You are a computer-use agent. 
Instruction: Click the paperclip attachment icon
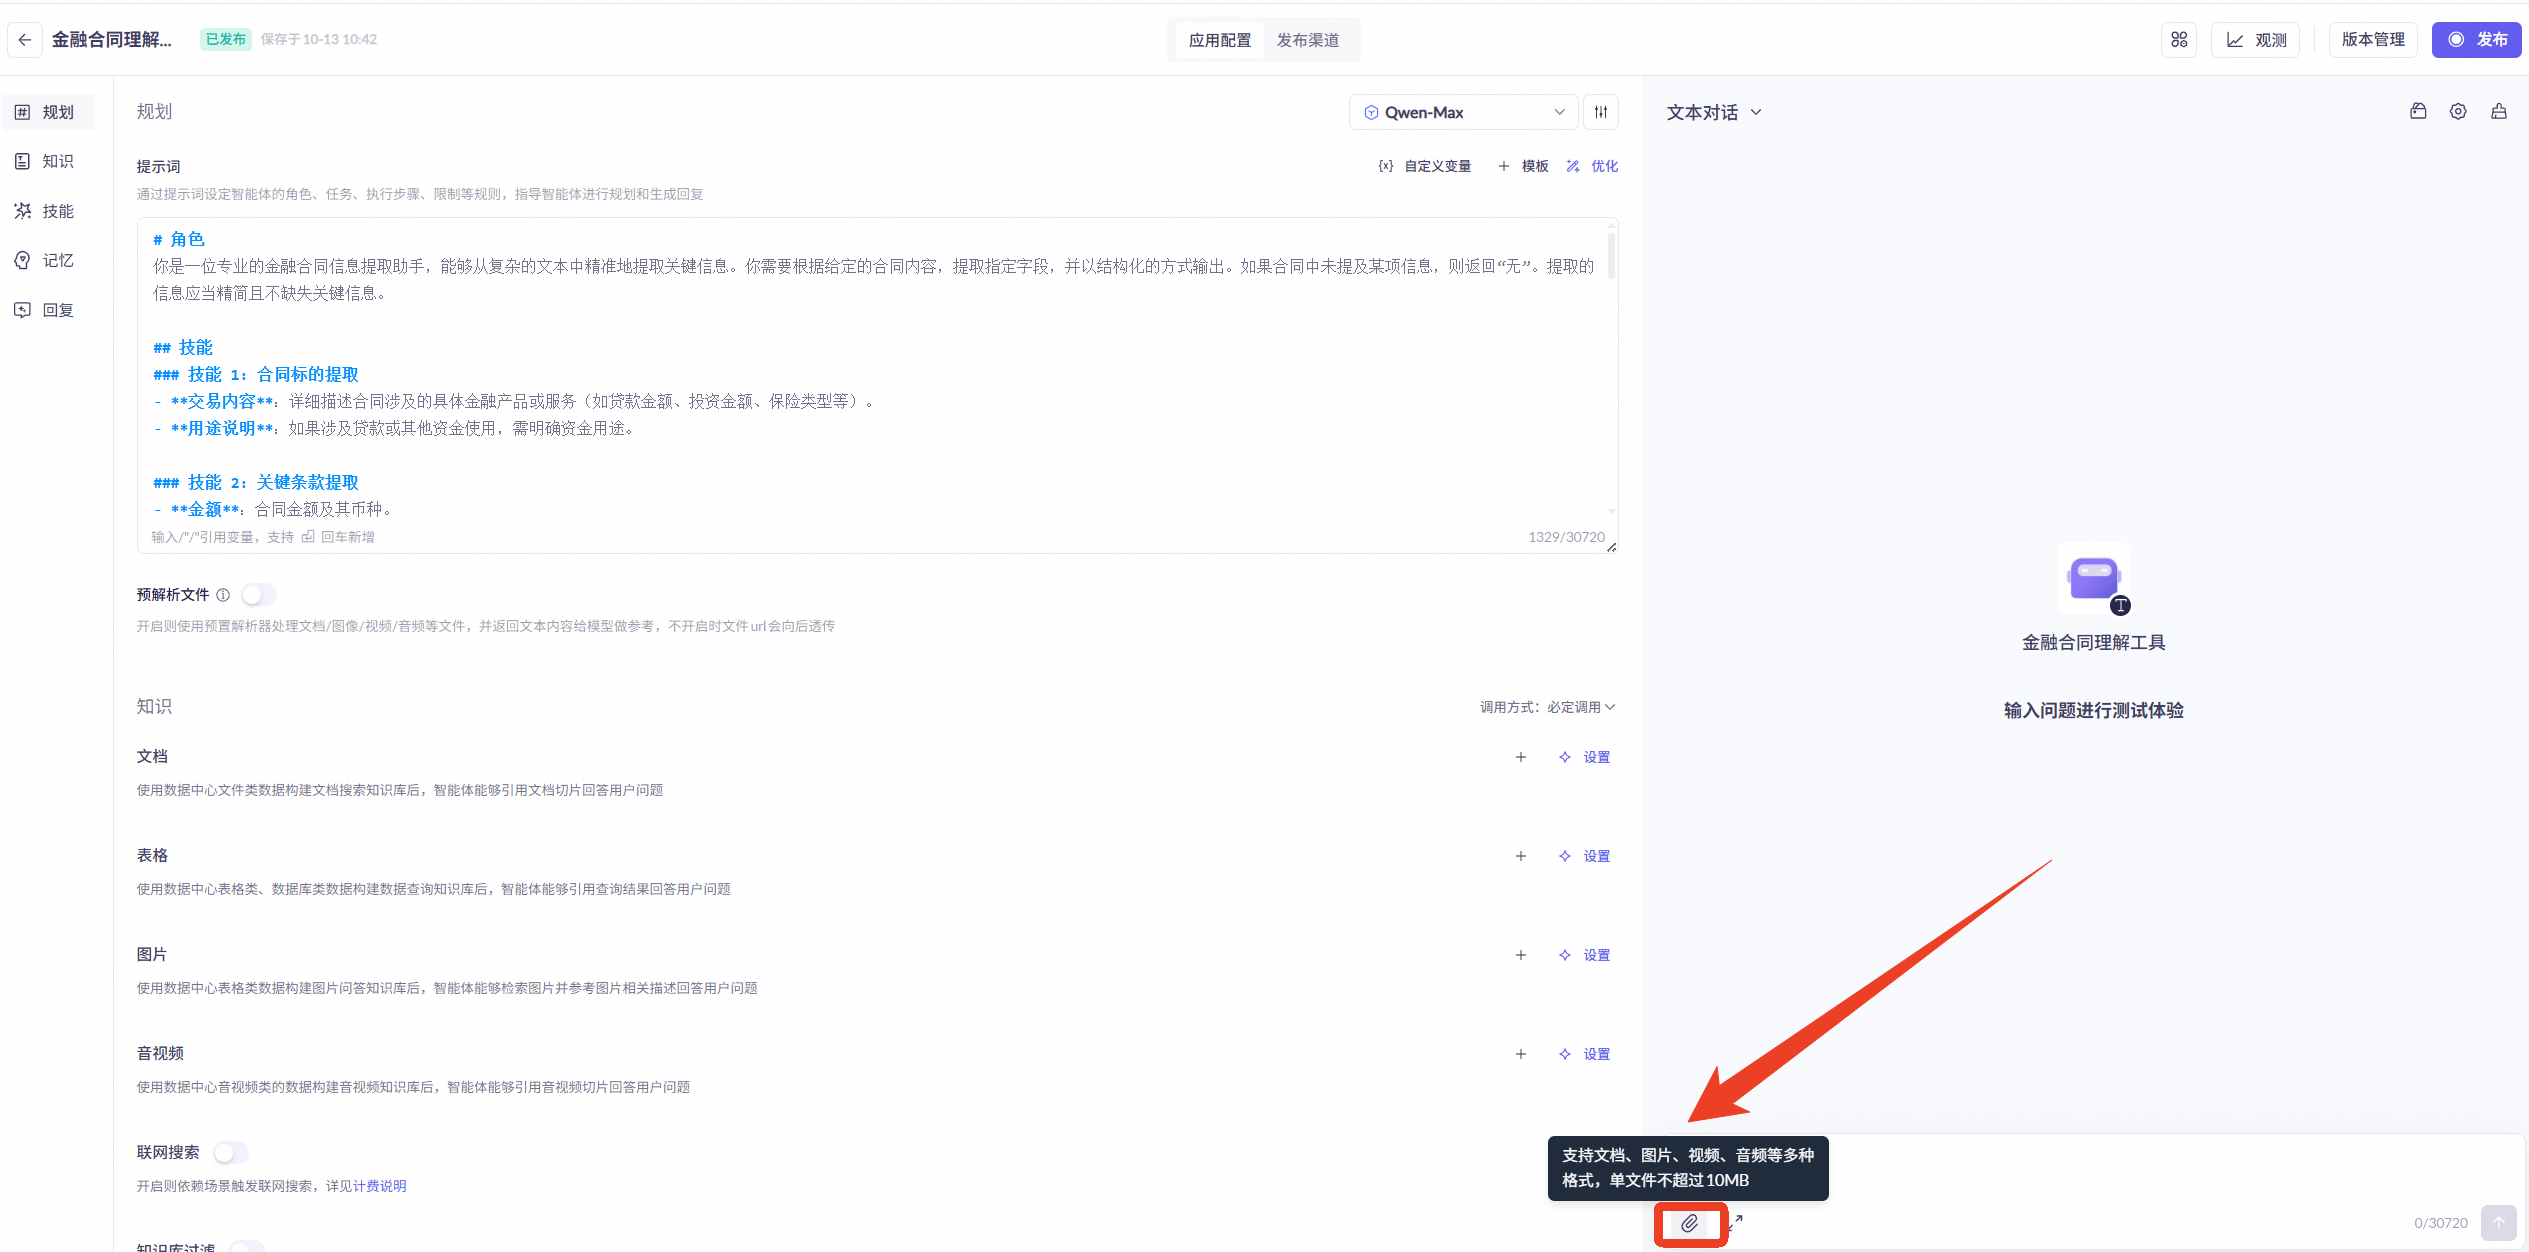click(1689, 1223)
